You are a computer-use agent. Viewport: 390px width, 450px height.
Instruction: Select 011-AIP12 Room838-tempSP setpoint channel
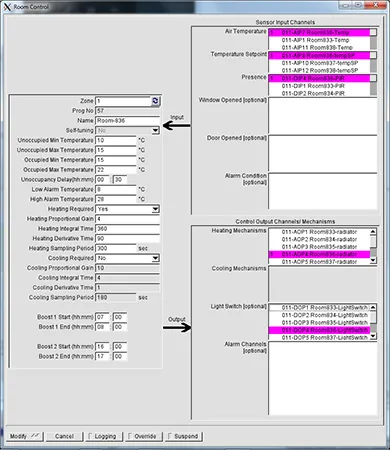[x=319, y=70]
